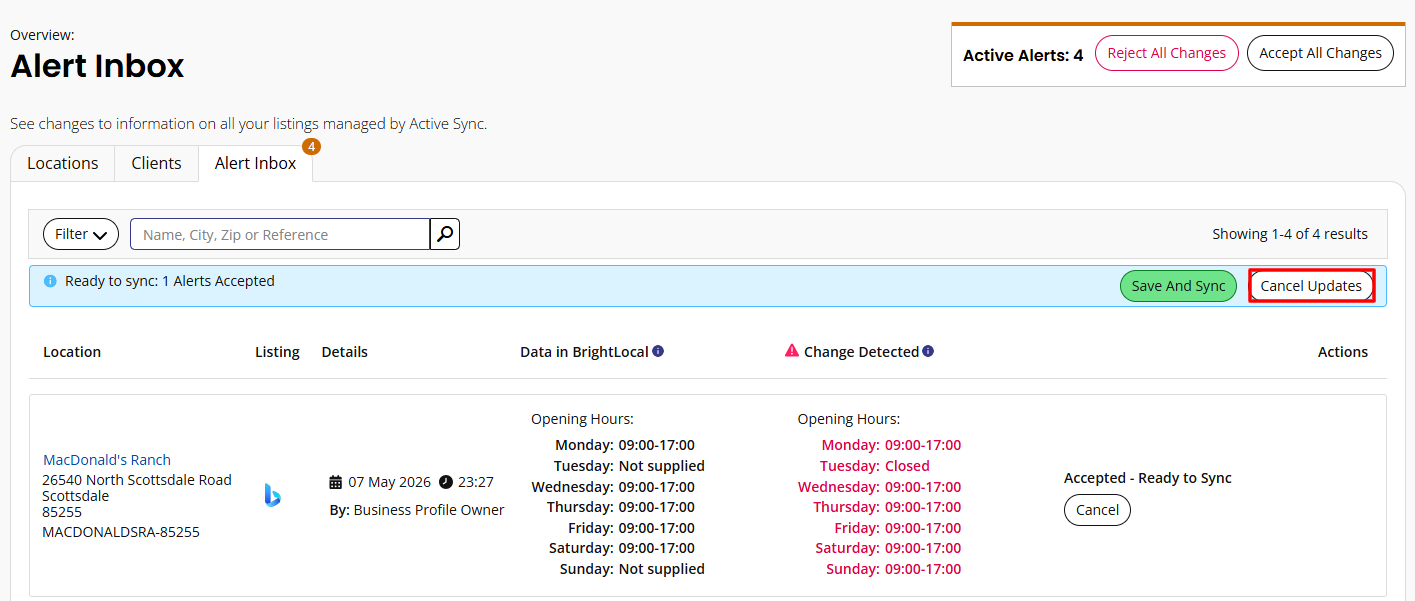Click Accepted - Ready to Sync status

tap(1148, 478)
